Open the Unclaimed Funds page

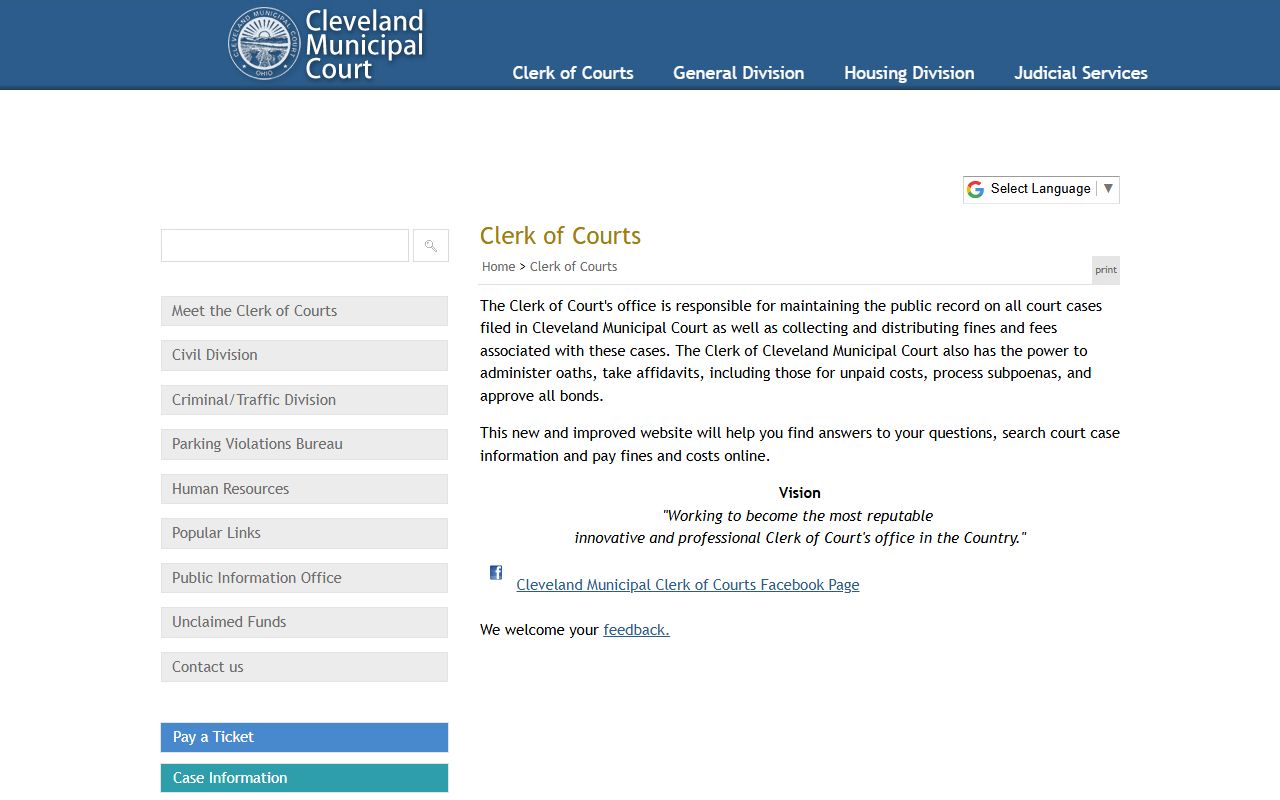[x=304, y=622]
